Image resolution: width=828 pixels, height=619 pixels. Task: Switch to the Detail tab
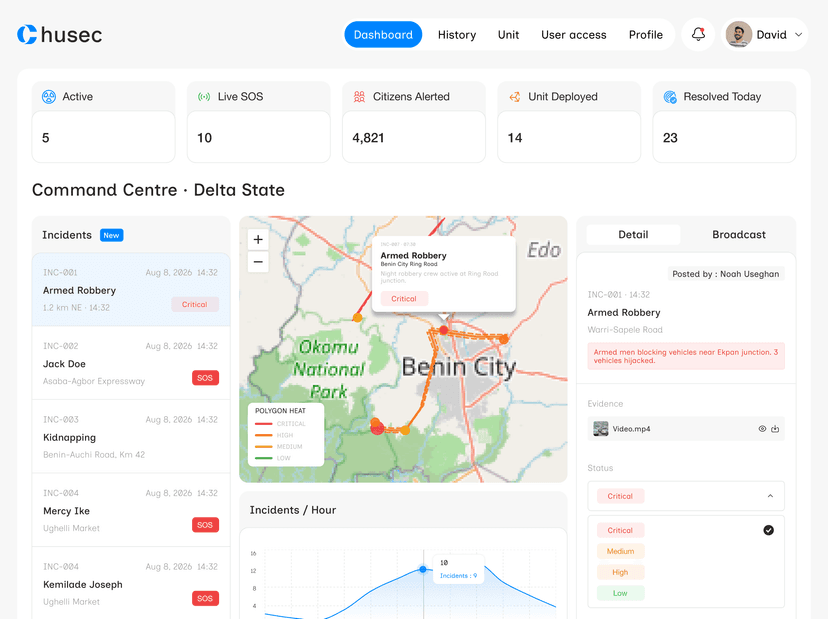tap(633, 235)
